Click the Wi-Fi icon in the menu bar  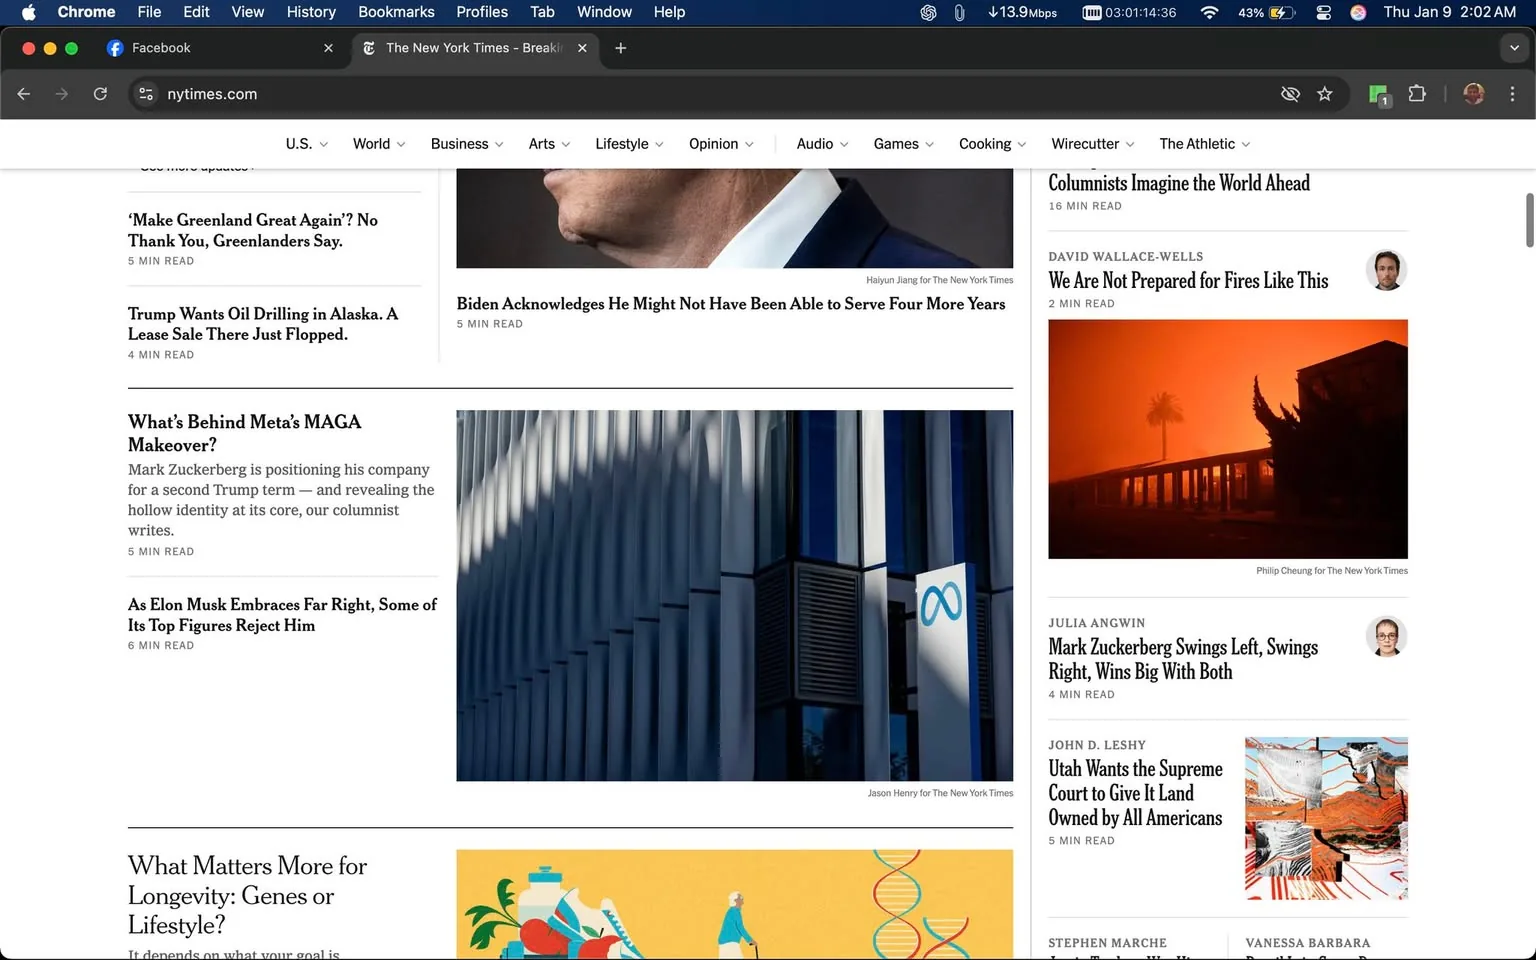[x=1209, y=13]
